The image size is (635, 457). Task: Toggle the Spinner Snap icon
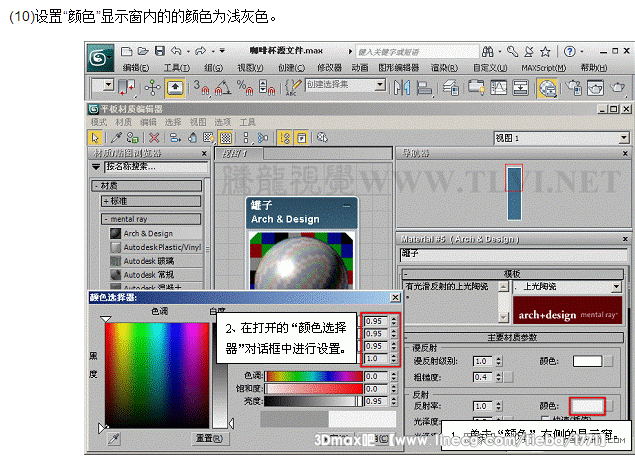[x=267, y=88]
